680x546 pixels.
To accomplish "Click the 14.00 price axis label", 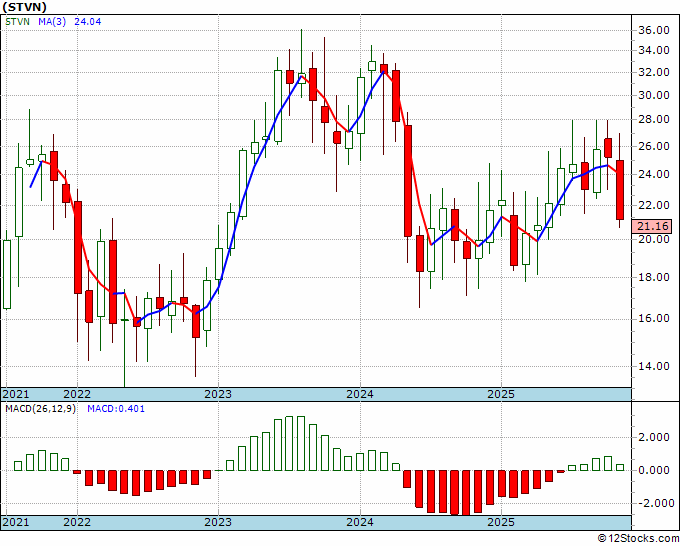I will coord(654,366).
